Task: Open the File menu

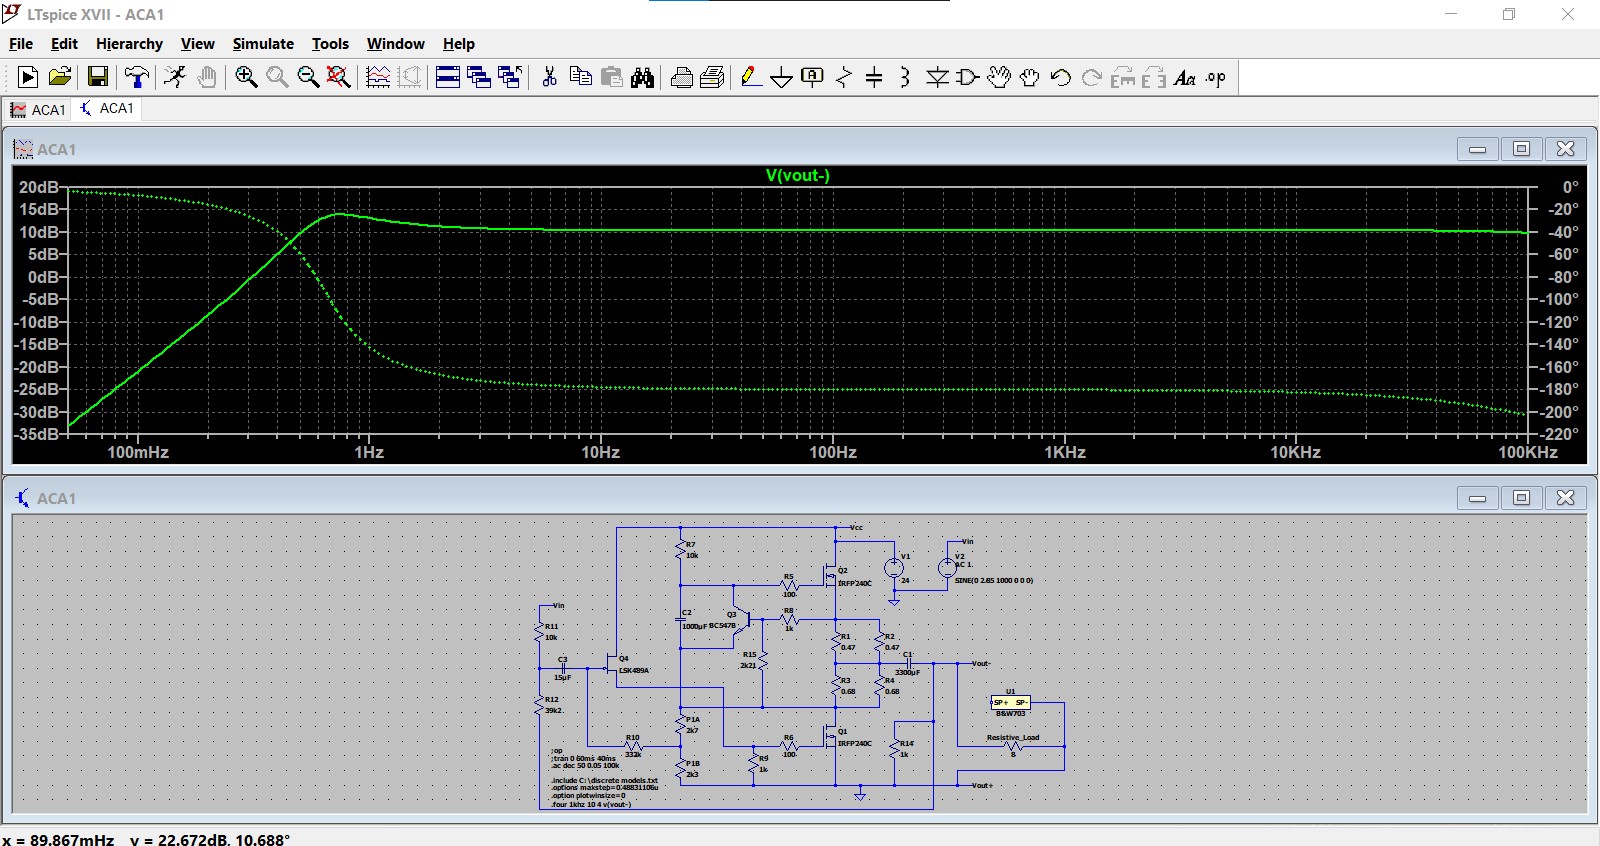Action: pos(21,44)
